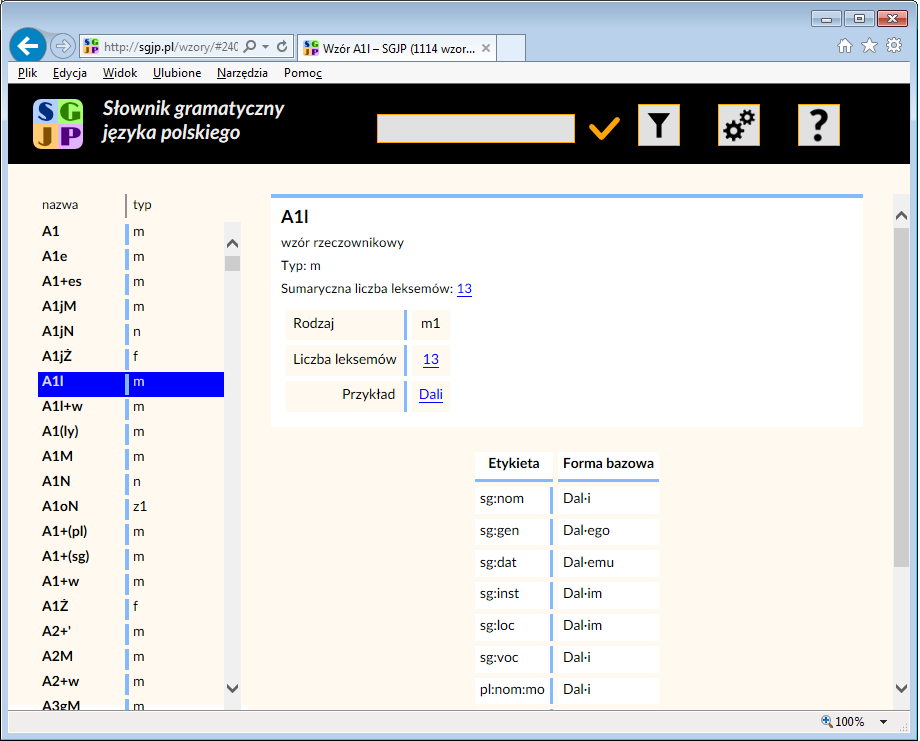
Task: Click the browser back arrow button
Action: coord(29,46)
